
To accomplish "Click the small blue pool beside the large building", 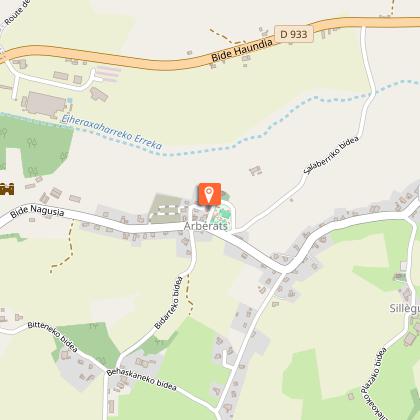I will coord(69,100).
